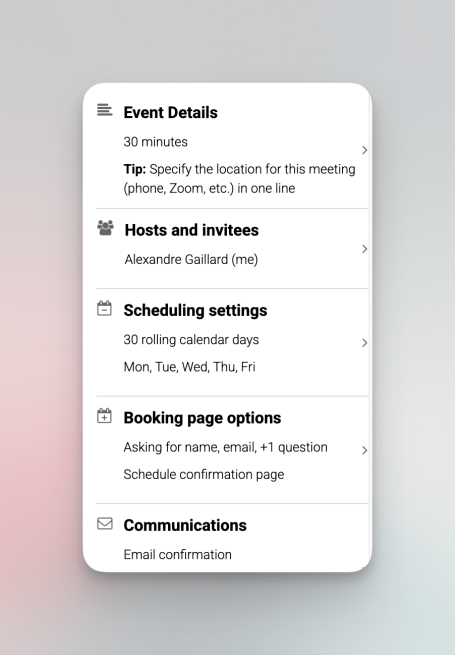Click Email confirmation under Communications
The width and height of the screenshot is (455, 655).
click(x=178, y=555)
